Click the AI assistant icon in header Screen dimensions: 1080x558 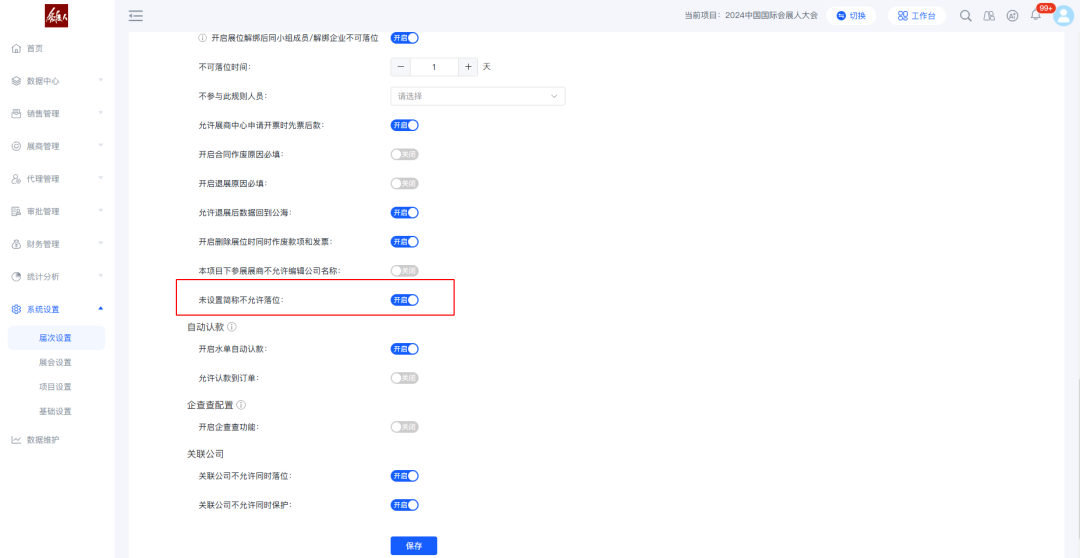pos(1012,15)
